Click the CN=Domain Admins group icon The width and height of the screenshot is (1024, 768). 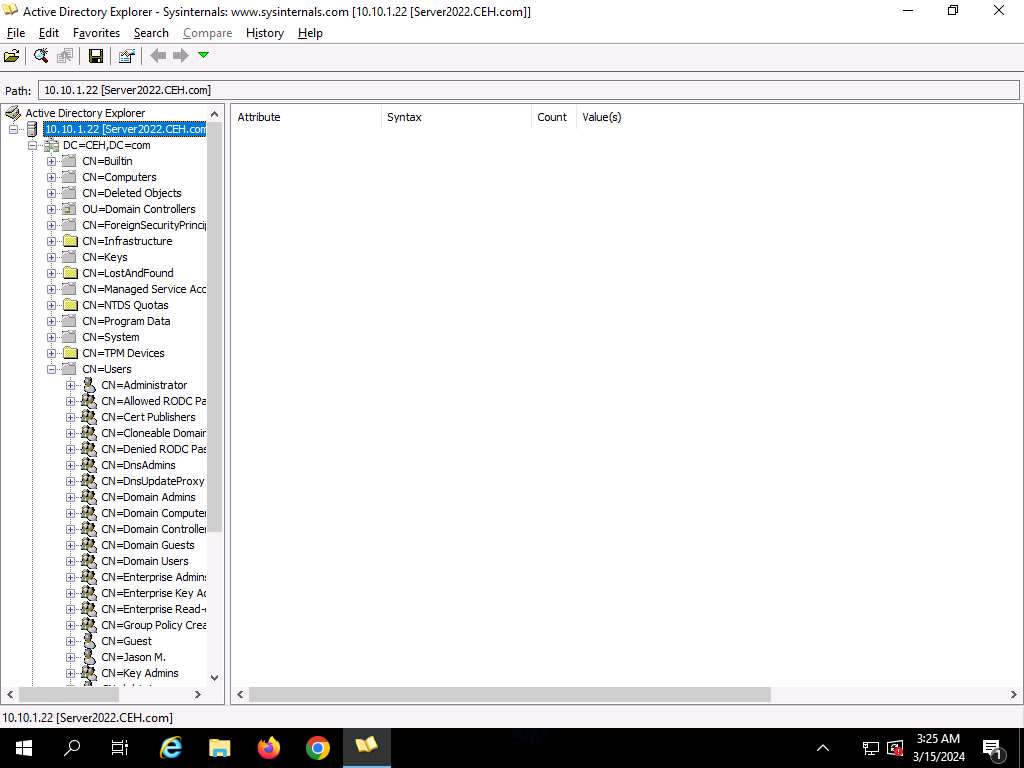[x=89, y=497]
